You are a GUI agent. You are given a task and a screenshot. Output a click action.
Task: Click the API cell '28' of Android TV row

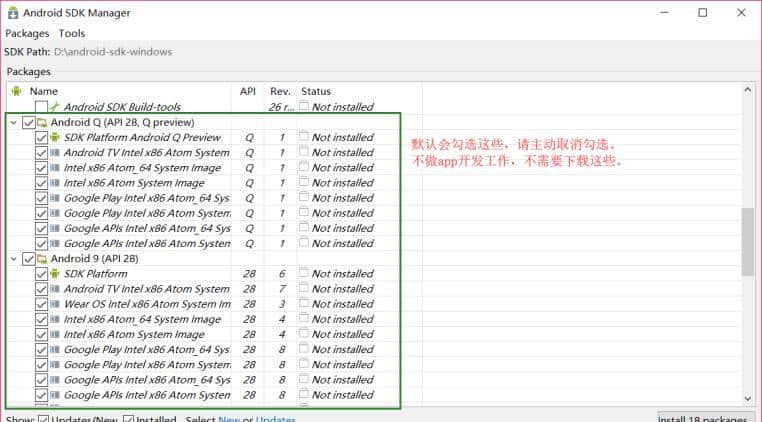[249, 289]
